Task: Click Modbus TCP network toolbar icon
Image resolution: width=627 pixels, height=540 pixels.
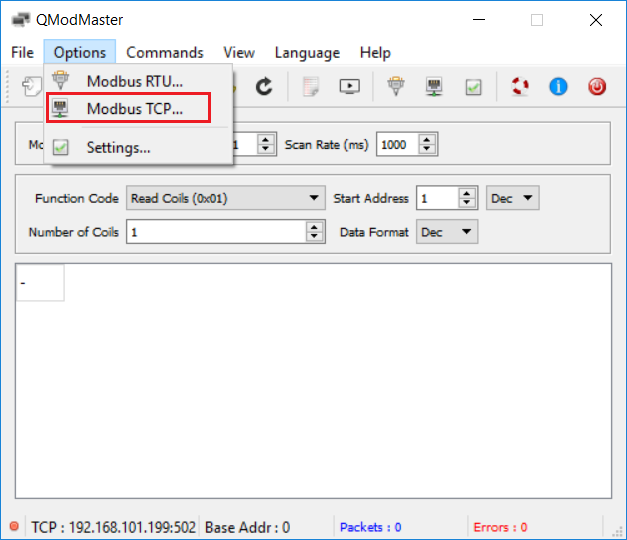Action: point(434,86)
